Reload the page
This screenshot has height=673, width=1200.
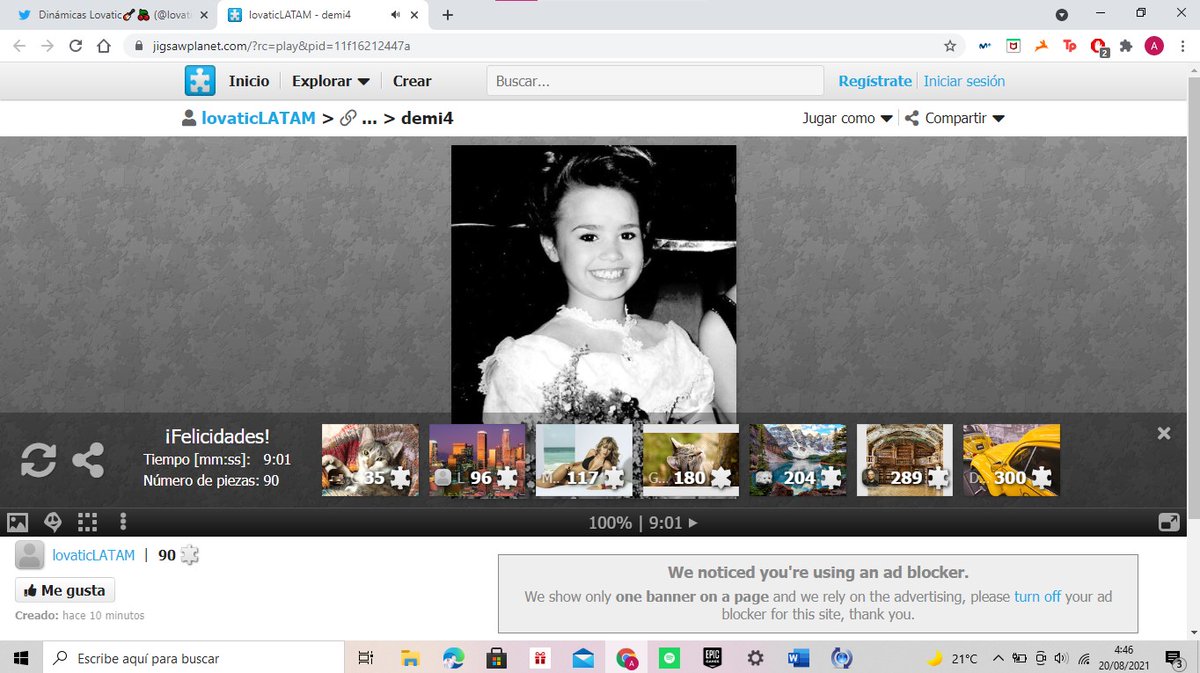[x=75, y=45]
